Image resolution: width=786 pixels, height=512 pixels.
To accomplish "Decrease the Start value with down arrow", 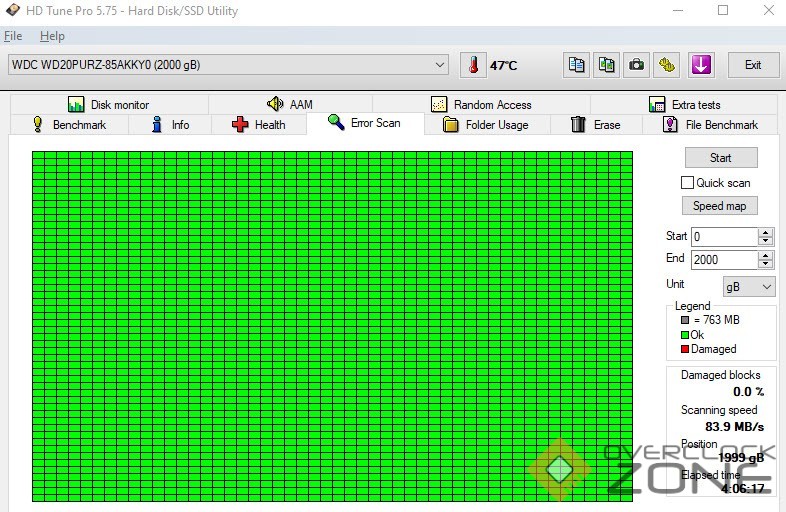I will pyautogui.click(x=765, y=241).
